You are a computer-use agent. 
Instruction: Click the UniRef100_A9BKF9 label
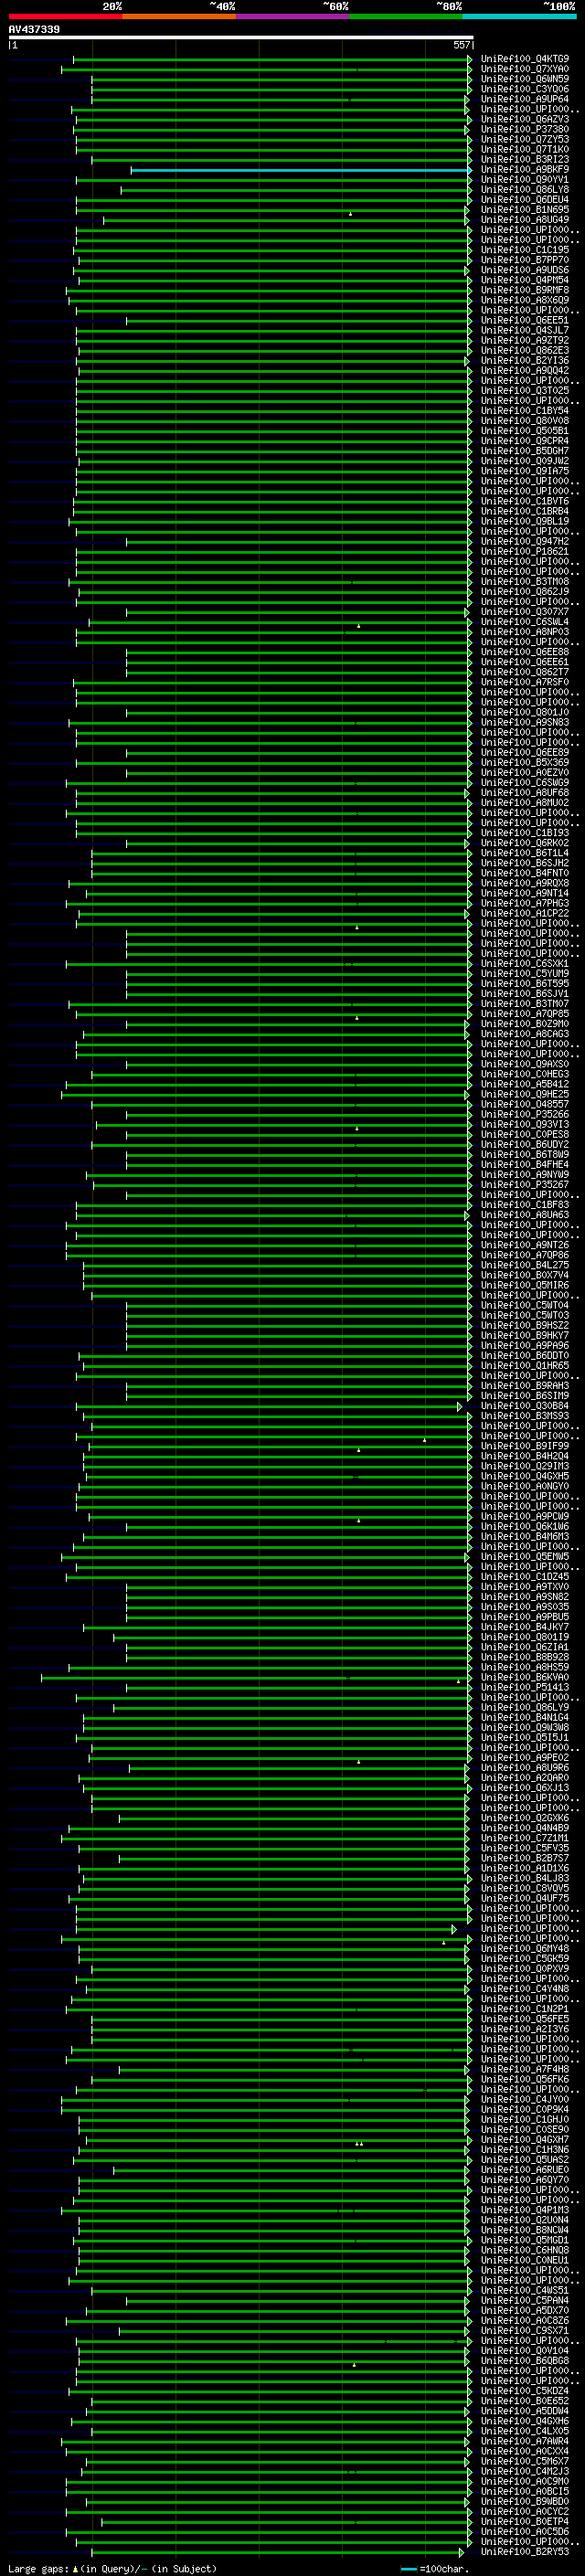pyautogui.click(x=525, y=170)
